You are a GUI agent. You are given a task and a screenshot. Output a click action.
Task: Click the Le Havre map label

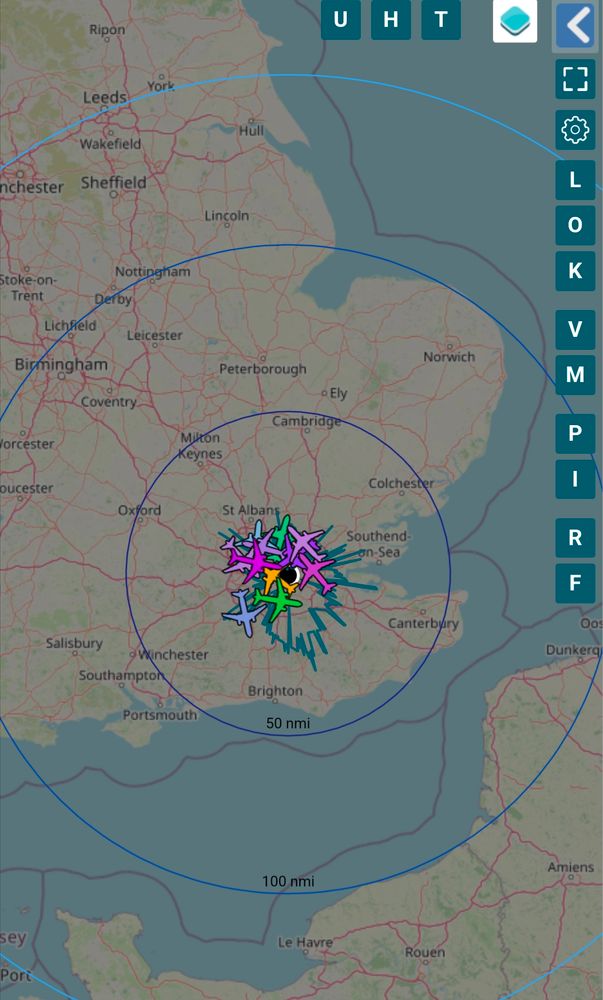click(x=305, y=942)
